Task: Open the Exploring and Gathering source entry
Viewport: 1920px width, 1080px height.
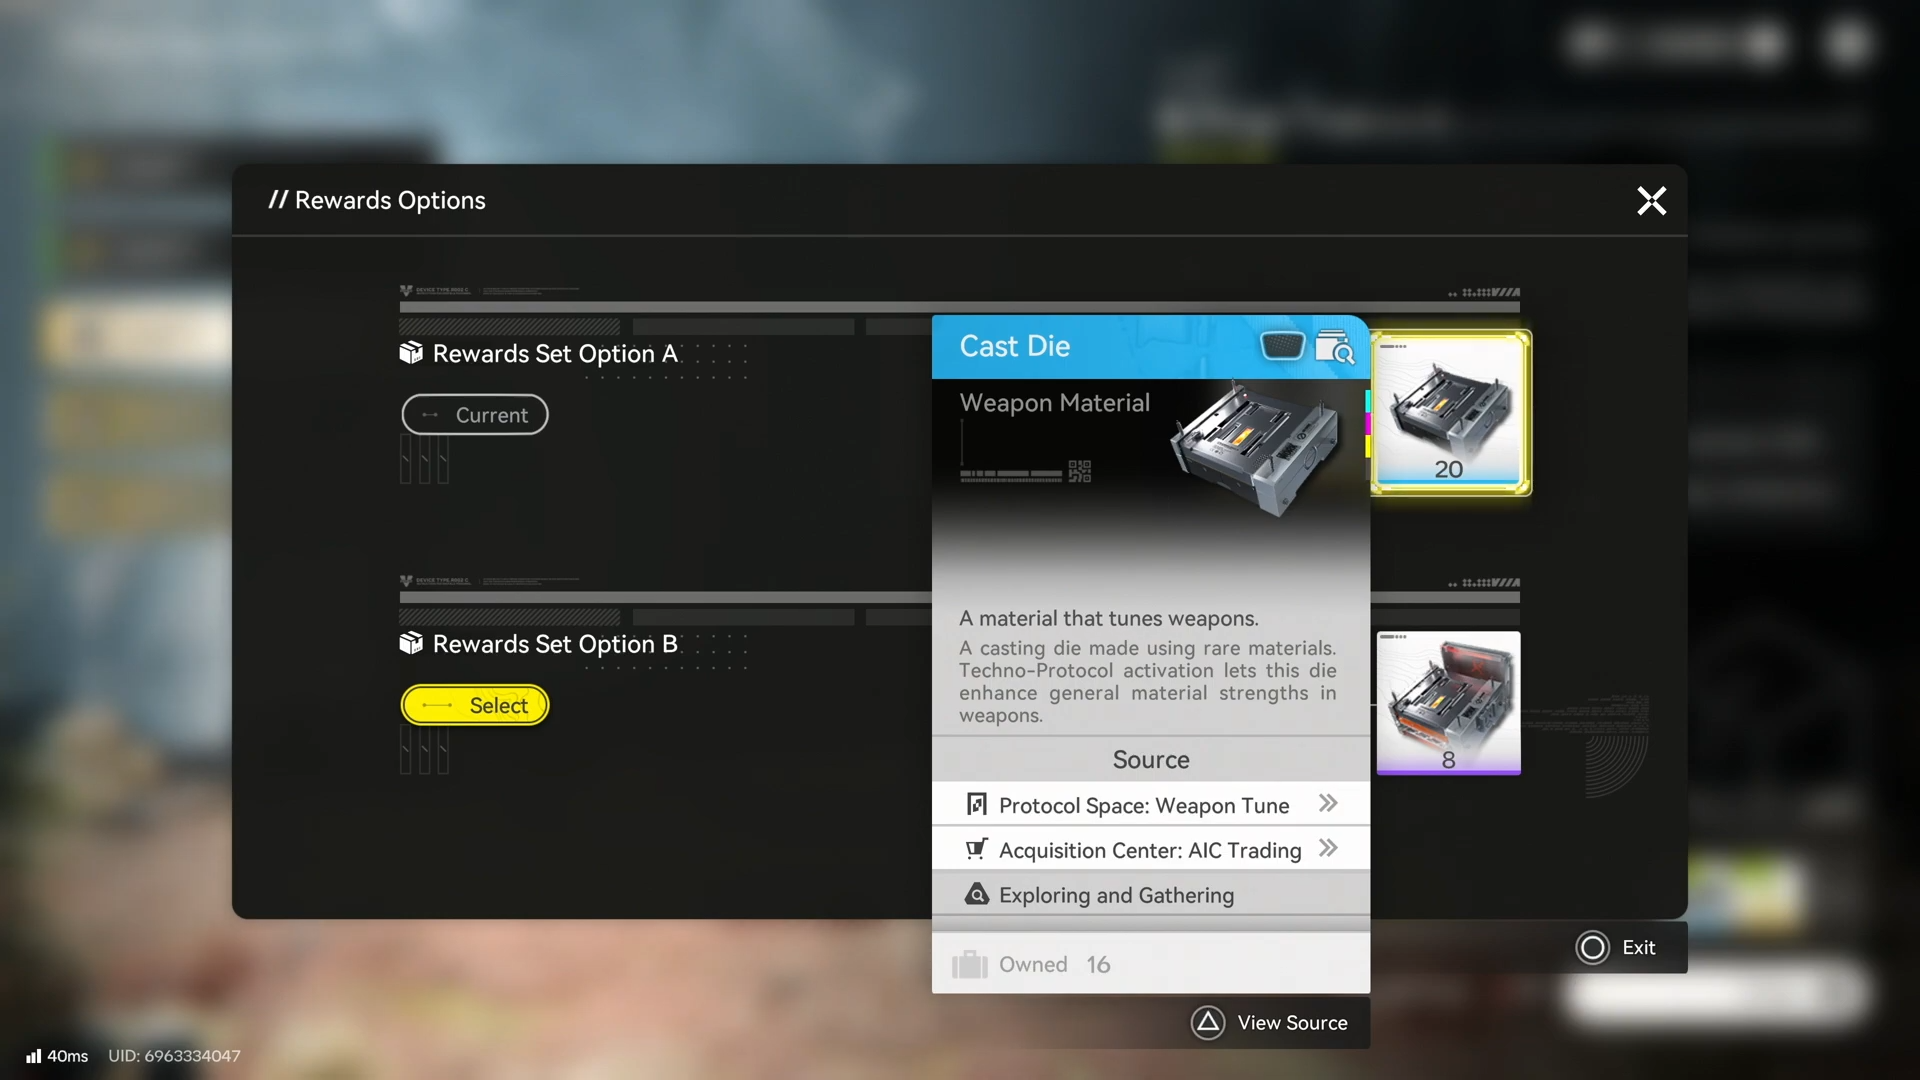Action: (1116, 895)
